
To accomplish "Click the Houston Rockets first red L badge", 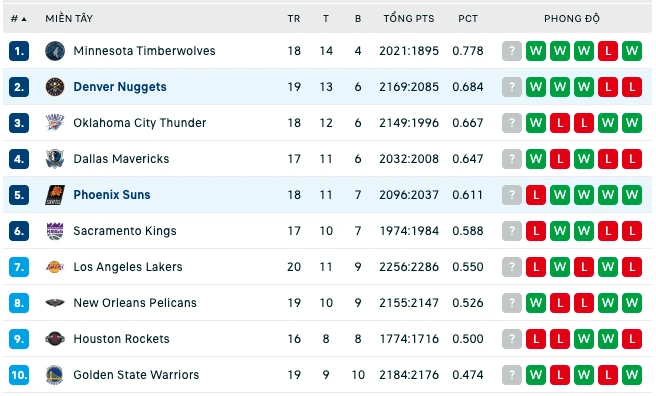I will [536, 339].
